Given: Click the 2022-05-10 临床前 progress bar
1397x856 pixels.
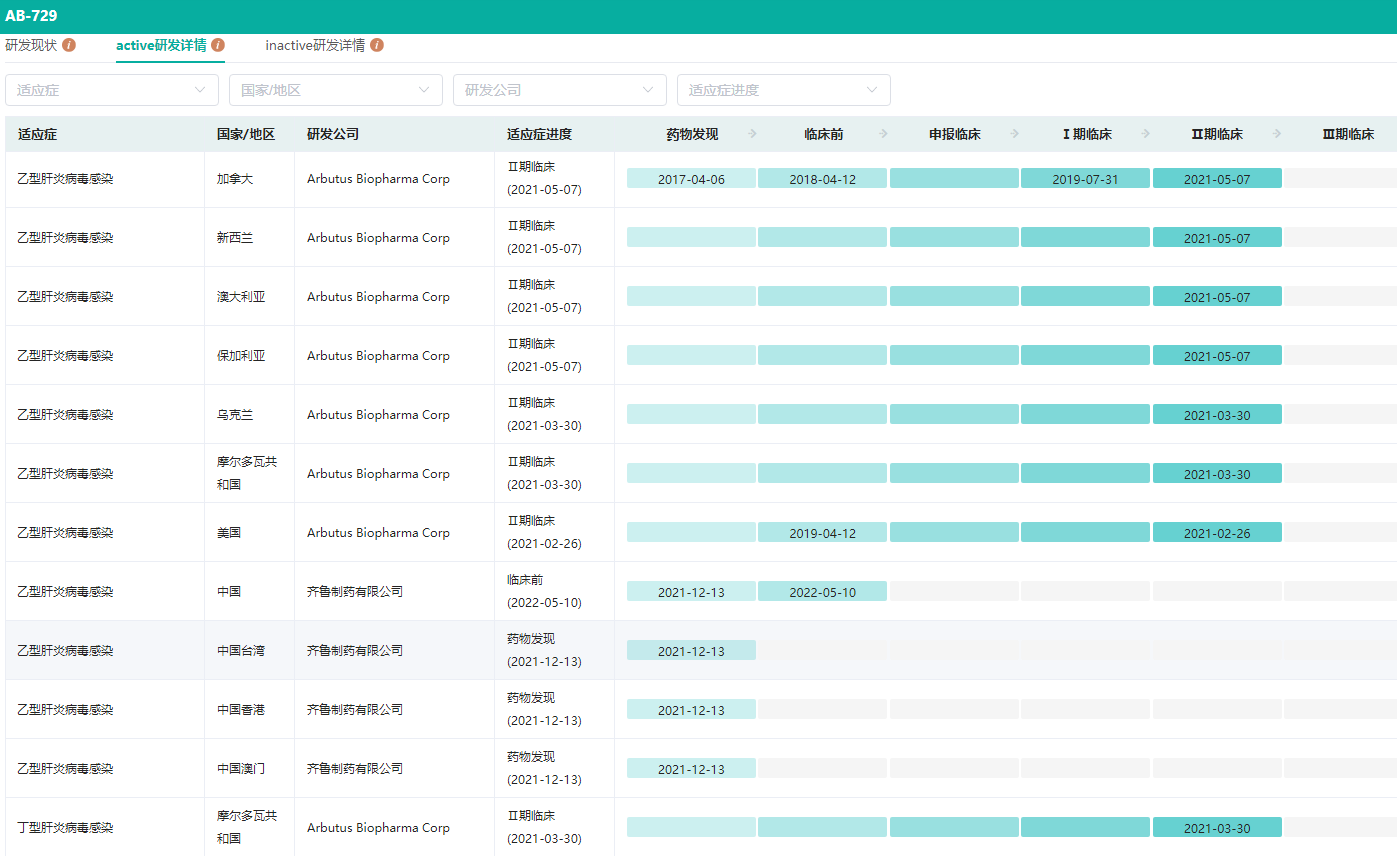Looking at the screenshot, I should 822,592.
